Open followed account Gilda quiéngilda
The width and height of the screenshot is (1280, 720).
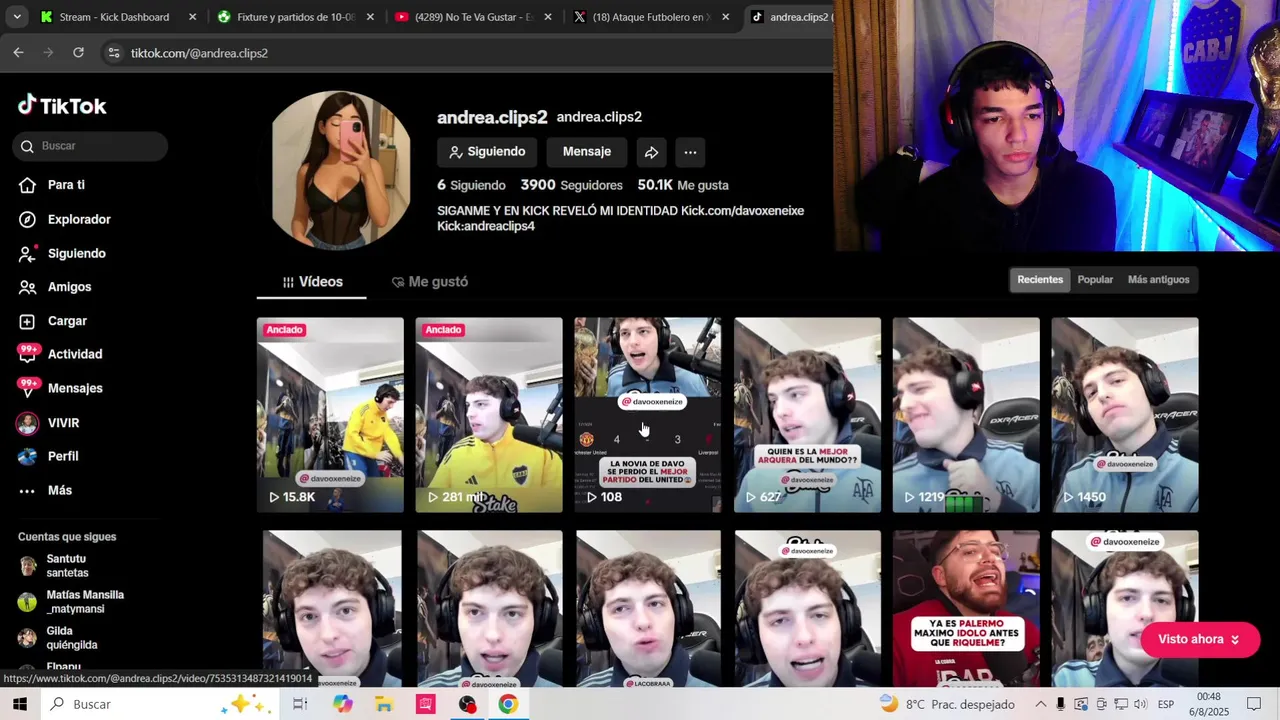coord(58,638)
